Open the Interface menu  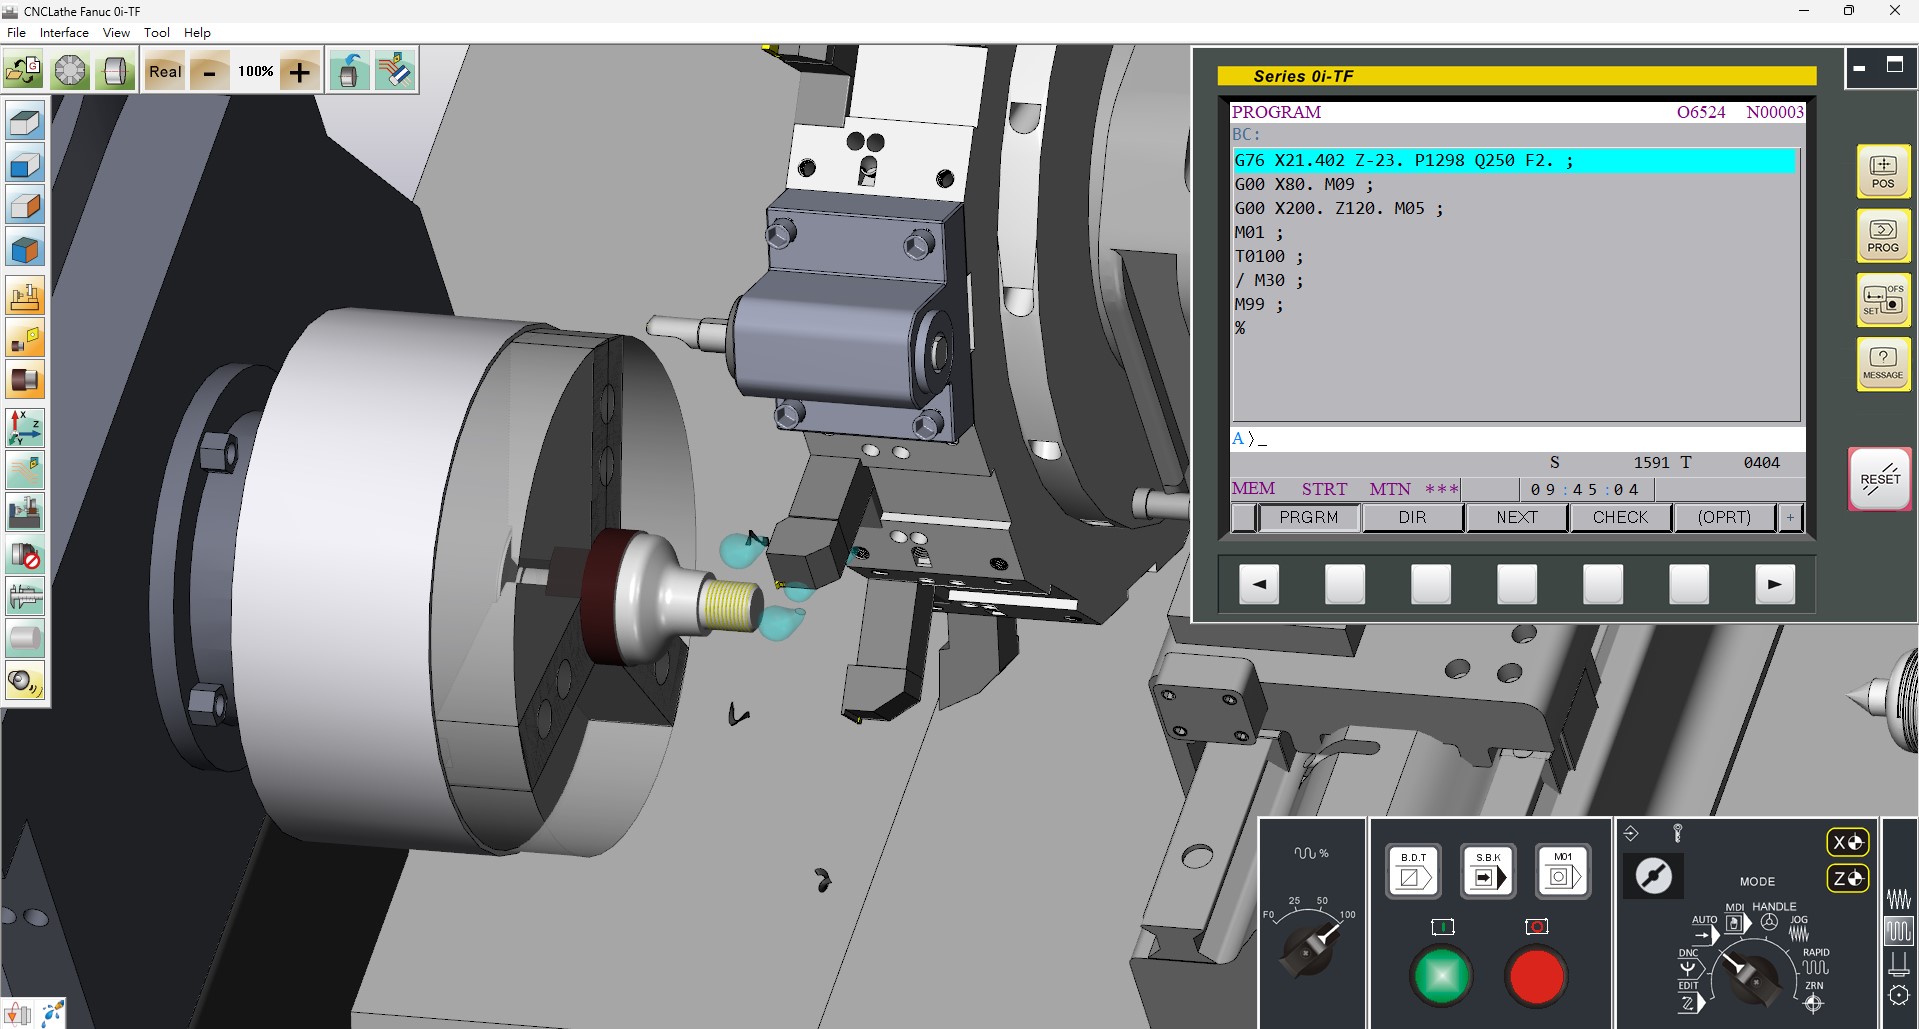[x=64, y=33]
